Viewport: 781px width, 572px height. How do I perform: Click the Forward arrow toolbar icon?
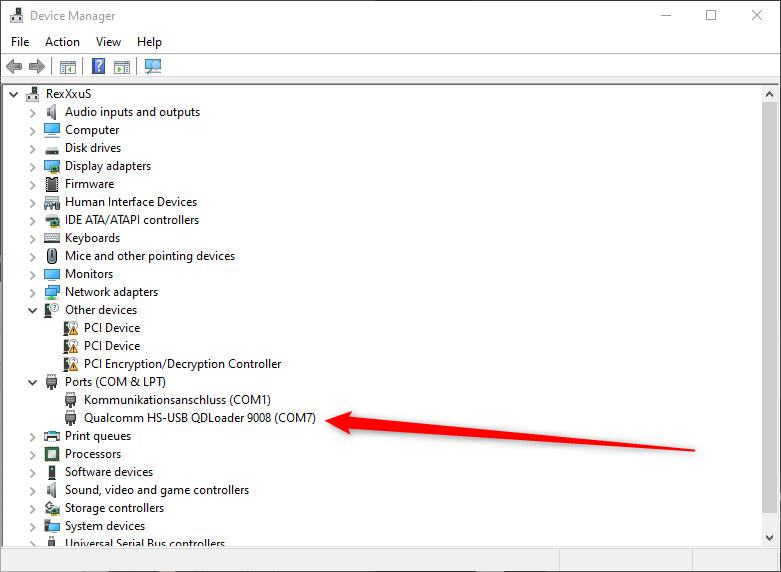click(37, 66)
